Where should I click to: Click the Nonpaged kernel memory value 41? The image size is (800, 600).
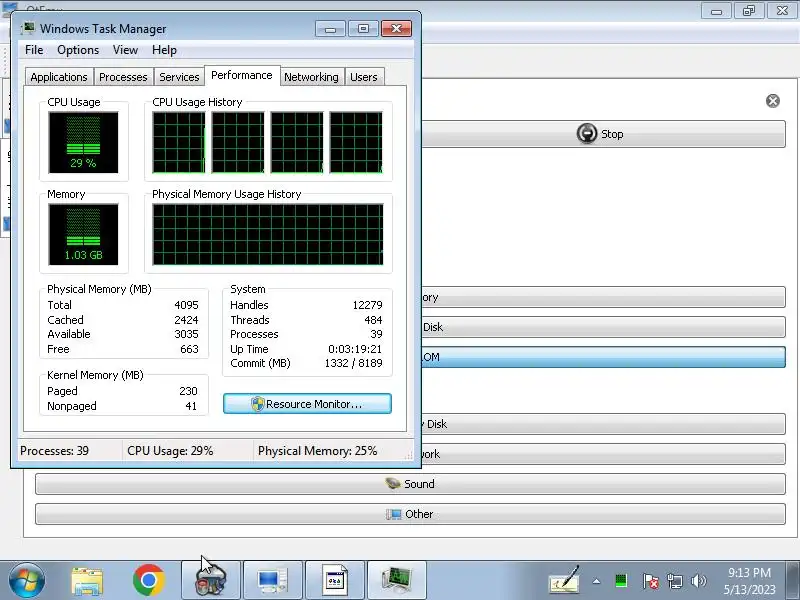coord(191,406)
